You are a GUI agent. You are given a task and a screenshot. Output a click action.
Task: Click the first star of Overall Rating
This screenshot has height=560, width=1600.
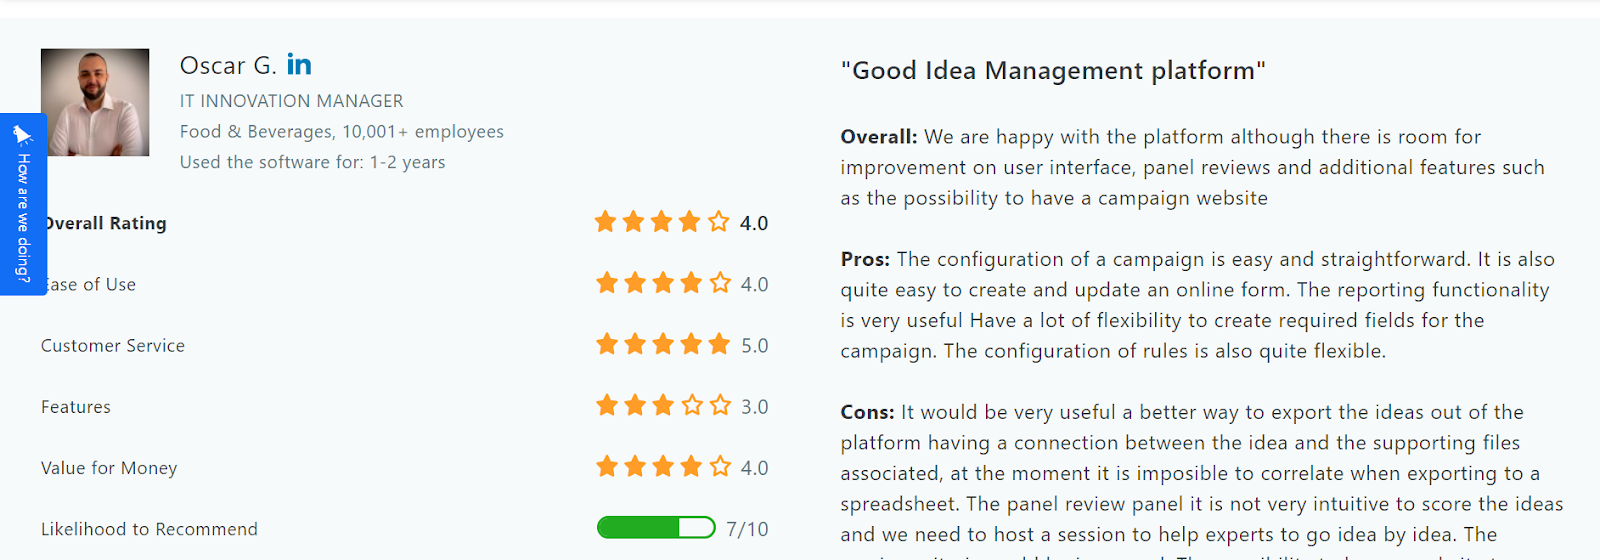point(606,222)
